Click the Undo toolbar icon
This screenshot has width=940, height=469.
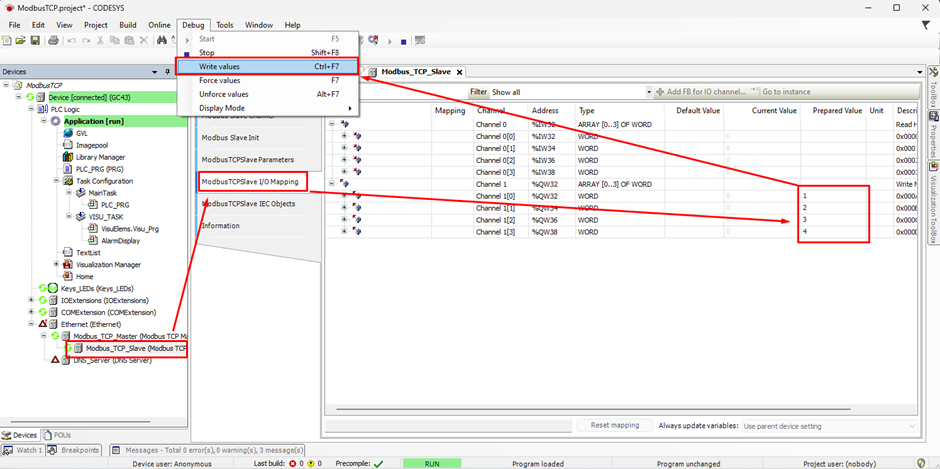click(x=71, y=41)
